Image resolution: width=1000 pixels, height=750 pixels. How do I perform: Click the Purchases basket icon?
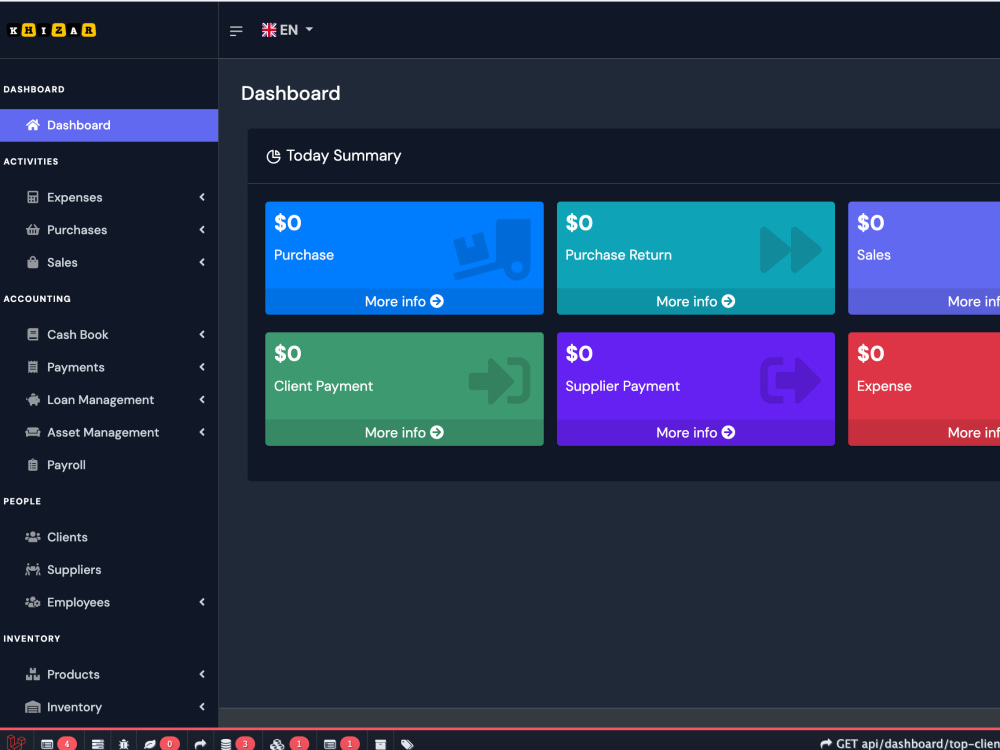[33, 230]
